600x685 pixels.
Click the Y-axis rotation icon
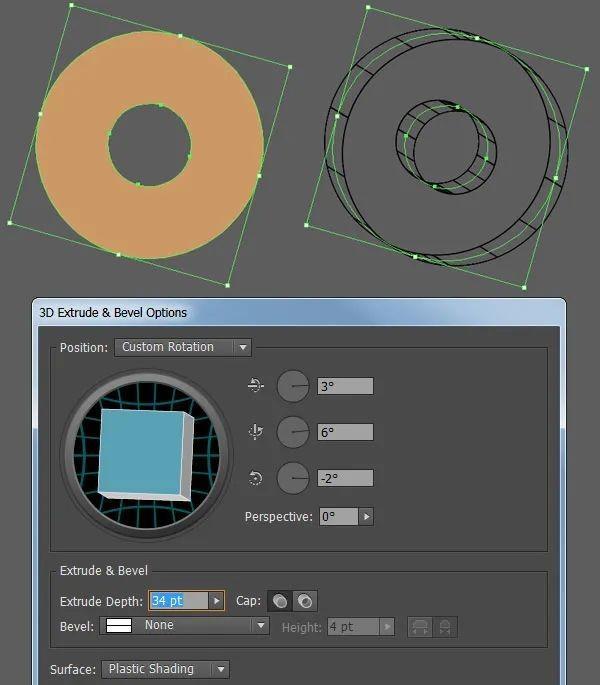pyautogui.click(x=256, y=432)
